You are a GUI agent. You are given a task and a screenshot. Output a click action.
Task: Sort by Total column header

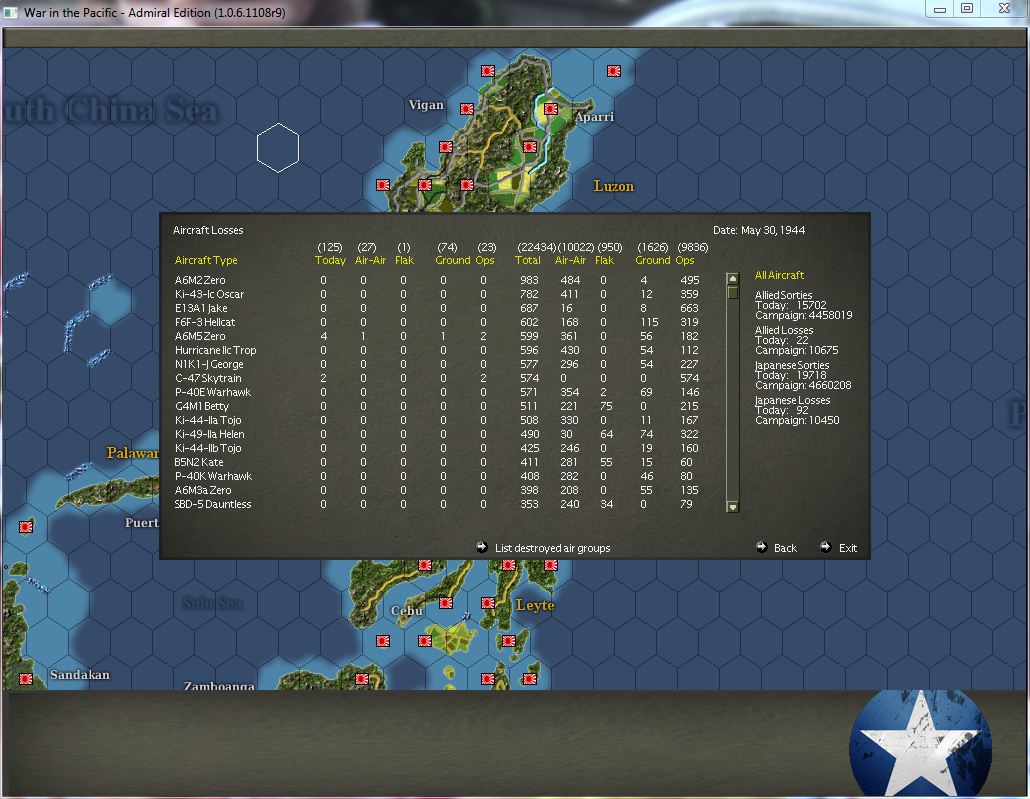pyautogui.click(x=527, y=260)
